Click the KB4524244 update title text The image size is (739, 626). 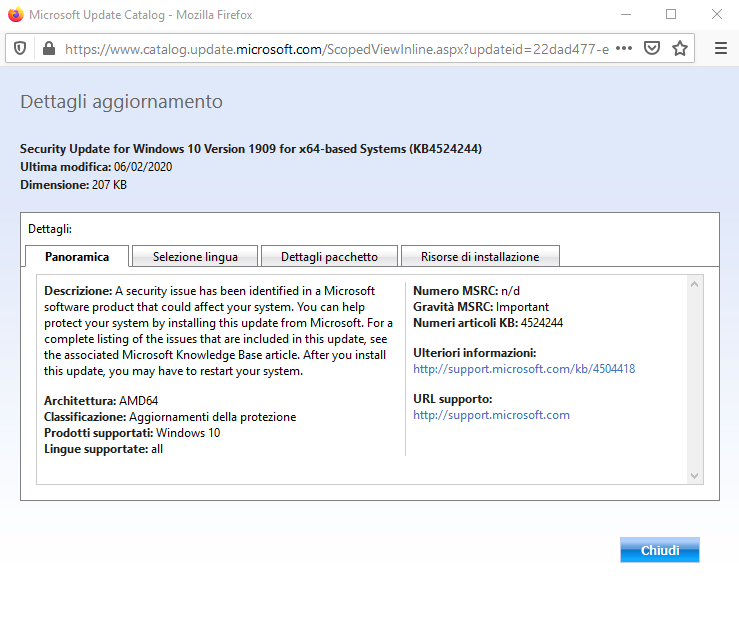(251, 149)
